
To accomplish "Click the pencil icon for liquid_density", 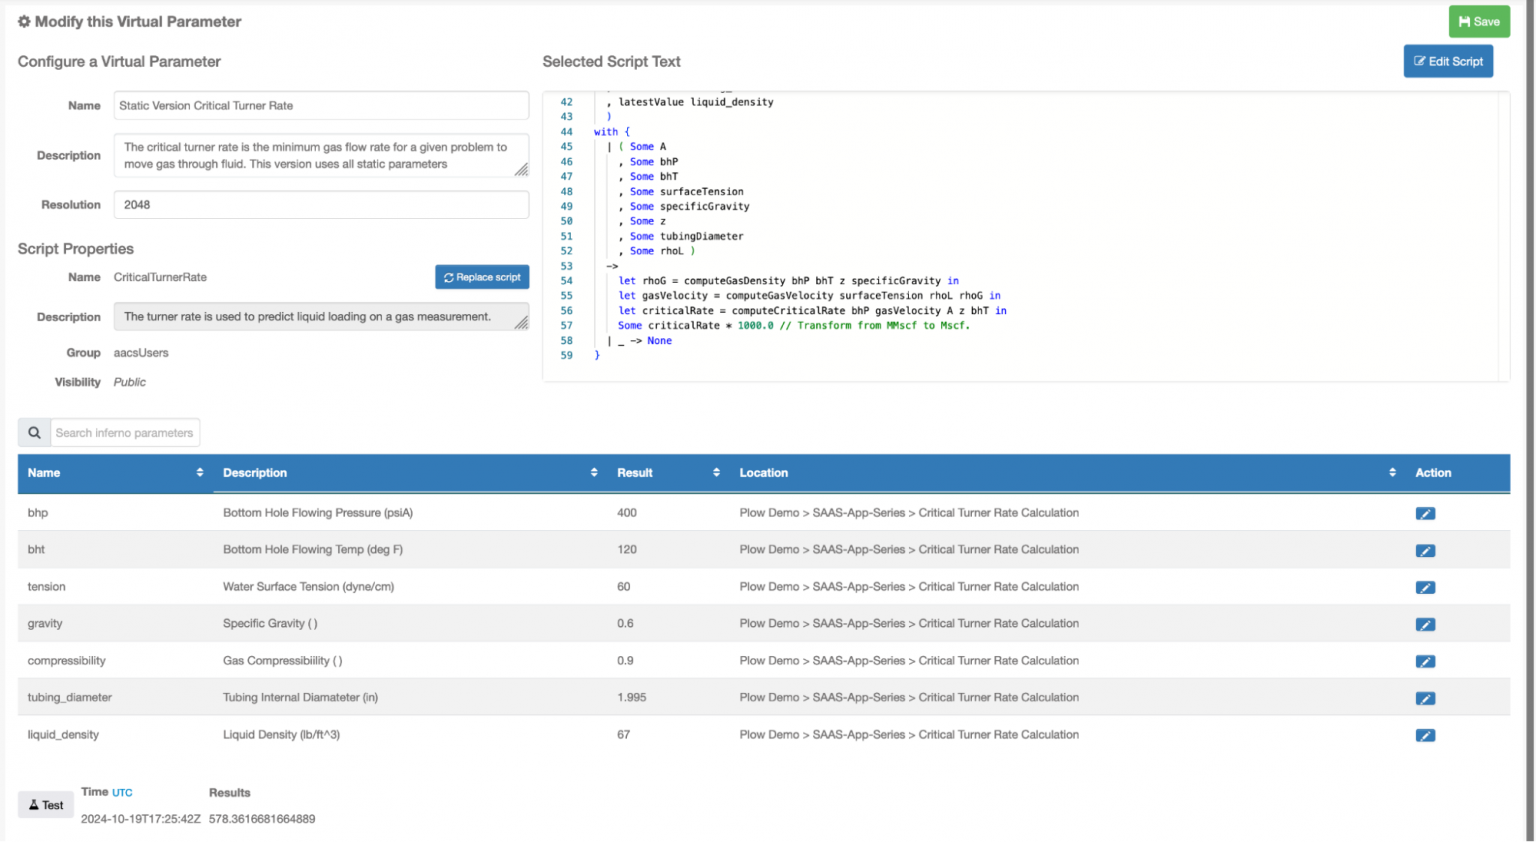I will click(x=1424, y=735).
